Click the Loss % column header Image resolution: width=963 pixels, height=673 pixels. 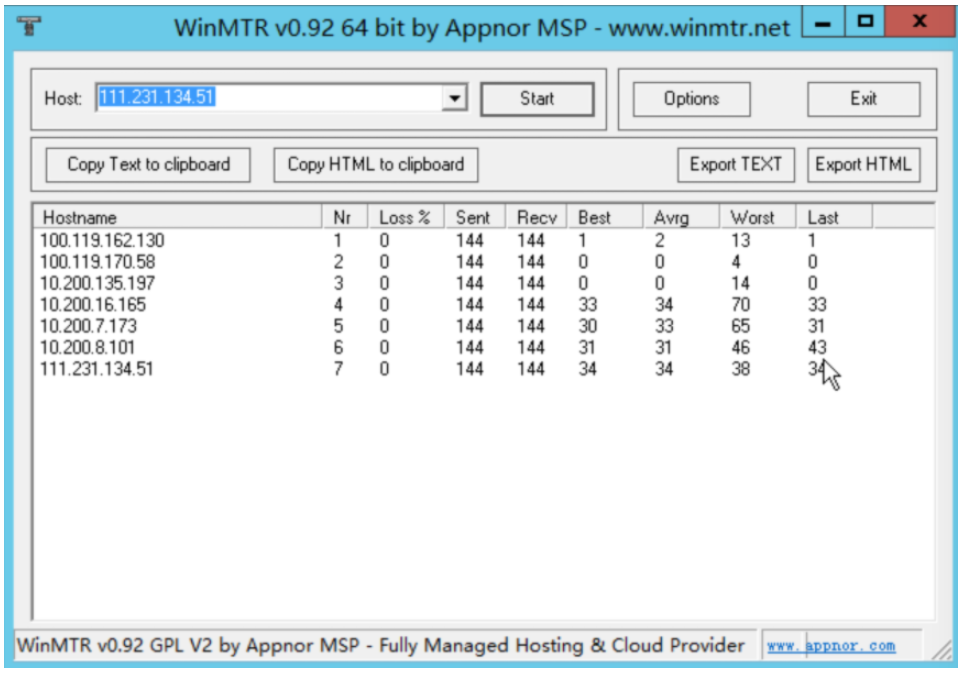405,217
